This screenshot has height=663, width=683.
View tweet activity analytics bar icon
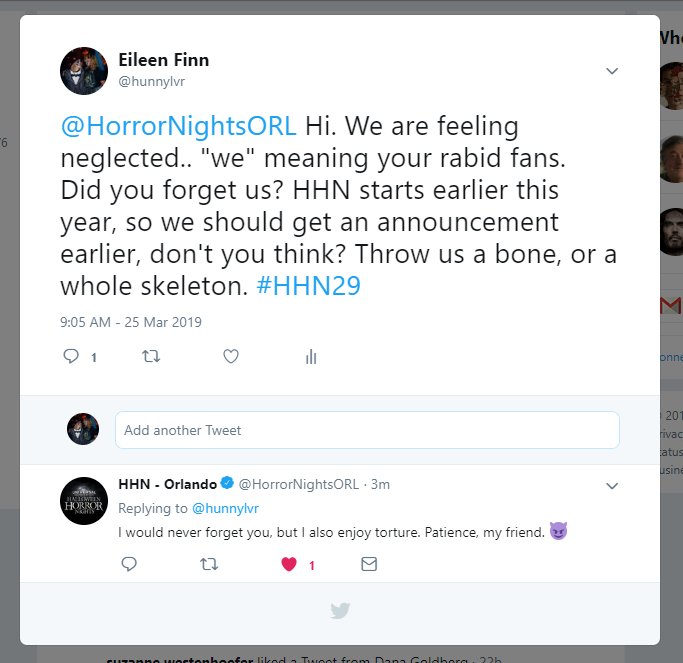[311, 357]
